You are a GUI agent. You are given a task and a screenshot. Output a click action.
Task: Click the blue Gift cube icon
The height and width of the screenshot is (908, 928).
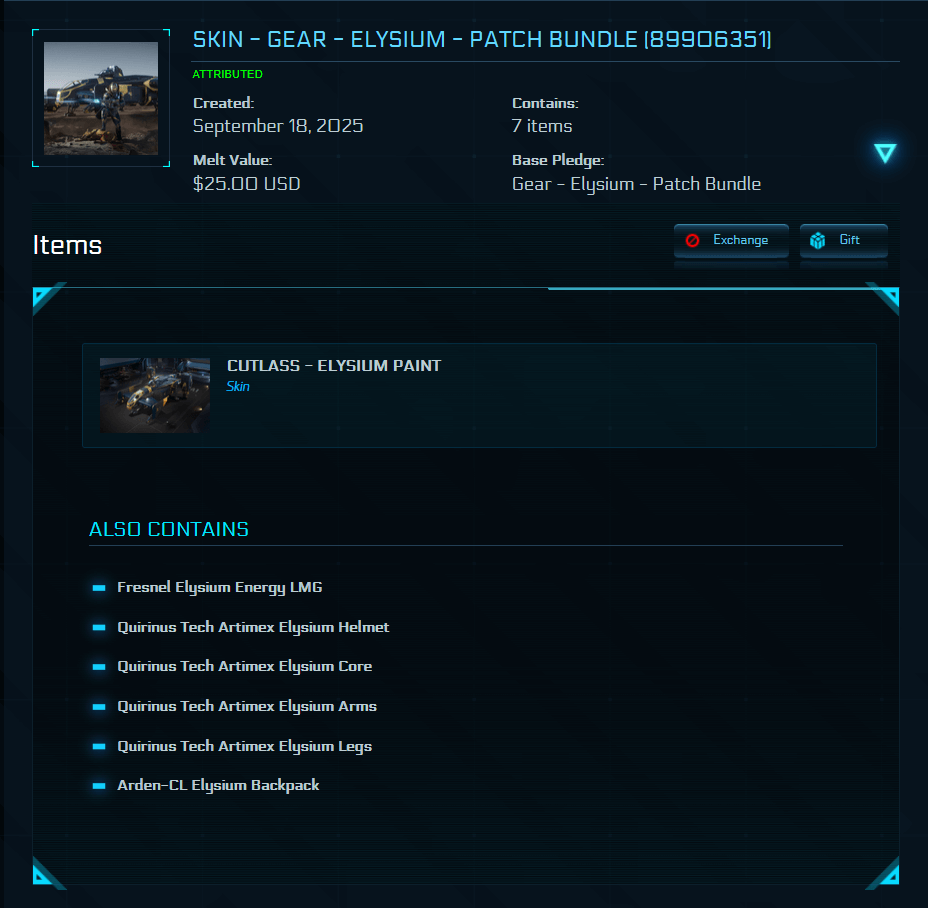pyautogui.click(x=818, y=241)
